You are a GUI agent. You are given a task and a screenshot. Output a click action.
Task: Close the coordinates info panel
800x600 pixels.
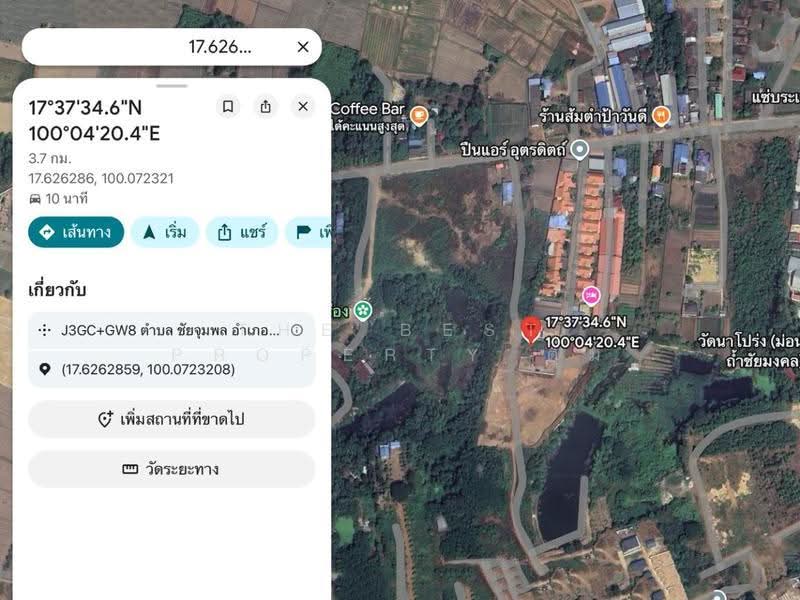point(303,107)
